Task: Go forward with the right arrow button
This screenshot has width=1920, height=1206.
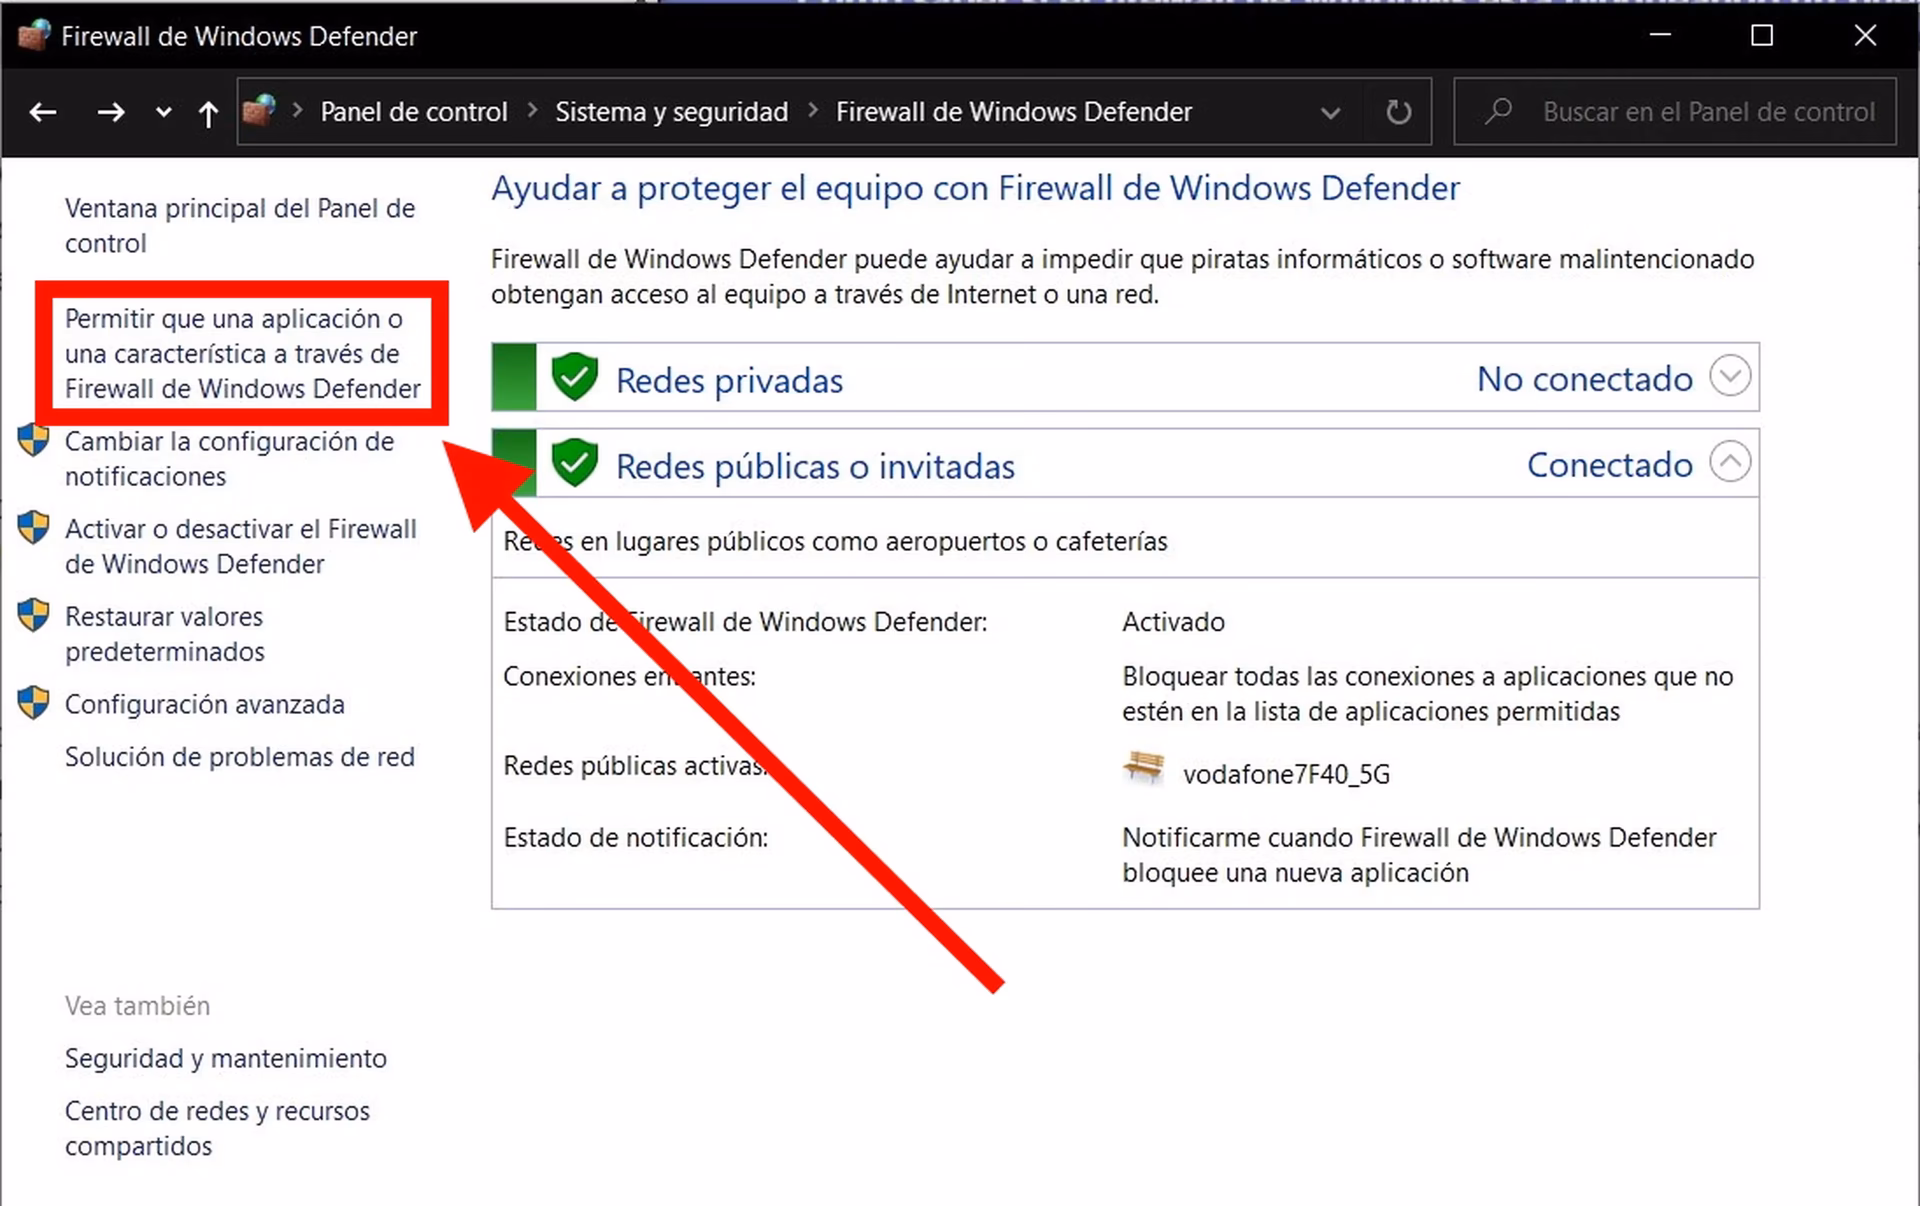Action: (110, 112)
